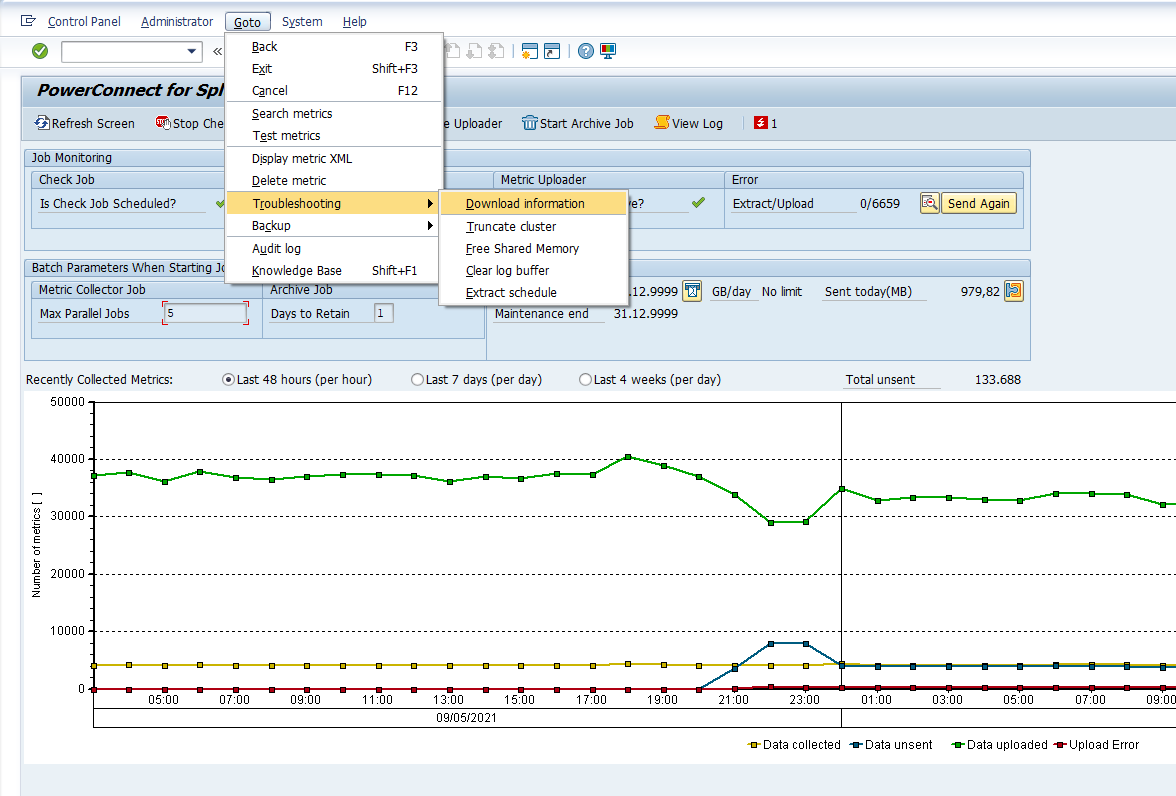
Task: Click the trash can Start Archive Job icon
Action: 530,123
